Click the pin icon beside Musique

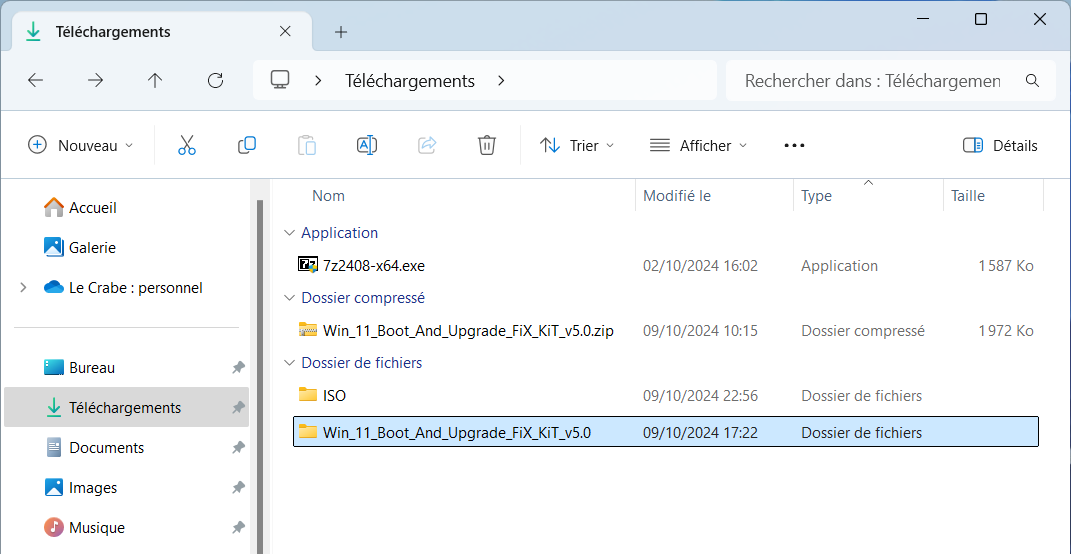click(238, 527)
